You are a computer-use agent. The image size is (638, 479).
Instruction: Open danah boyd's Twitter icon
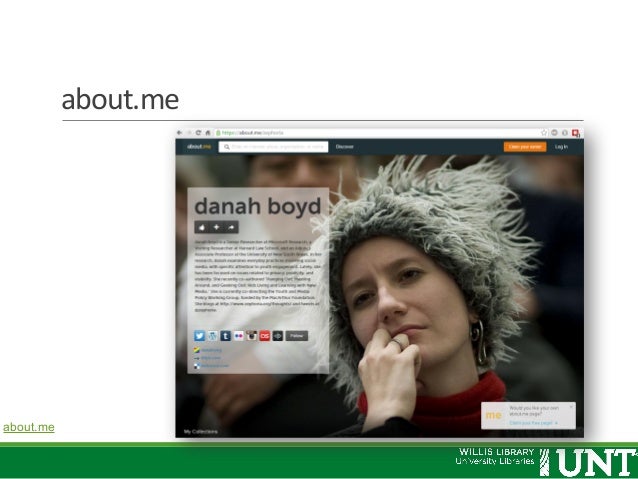click(199, 336)
